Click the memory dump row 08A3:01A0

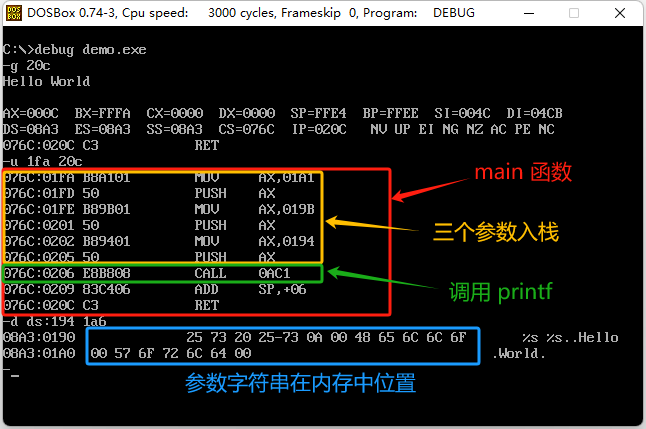click(275, 354)
